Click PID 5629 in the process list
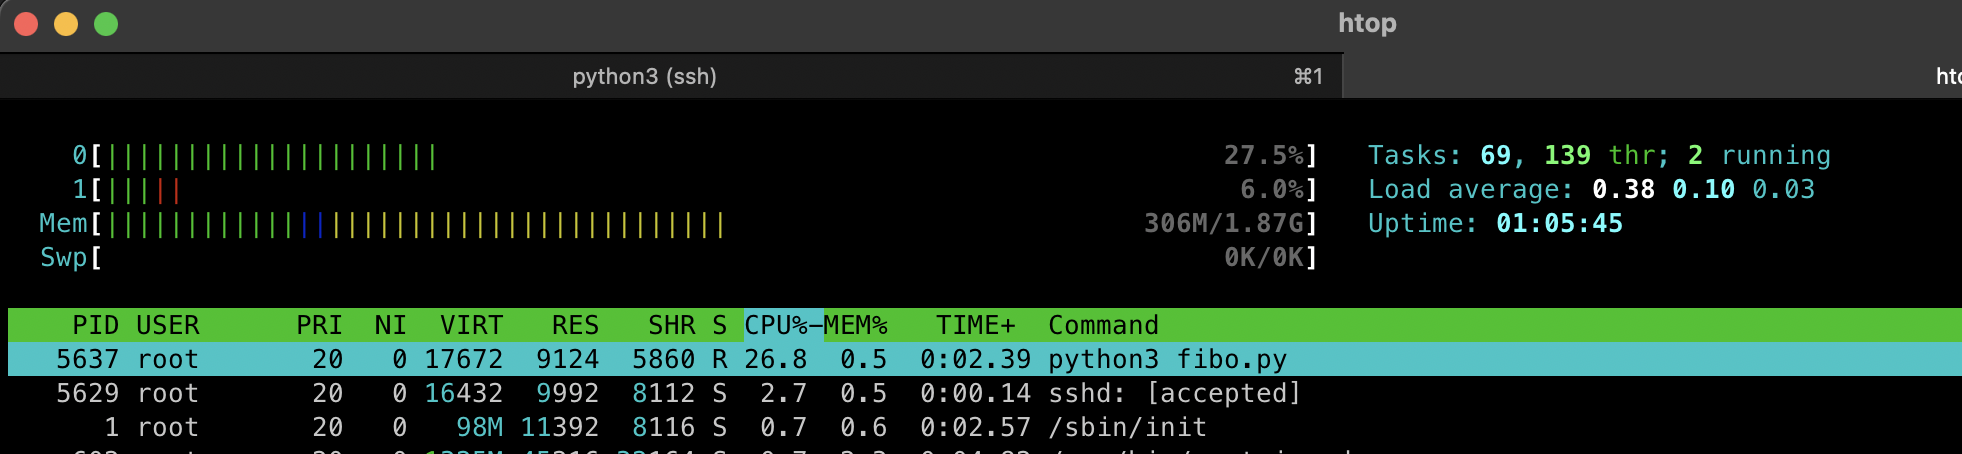 (87, 393)
